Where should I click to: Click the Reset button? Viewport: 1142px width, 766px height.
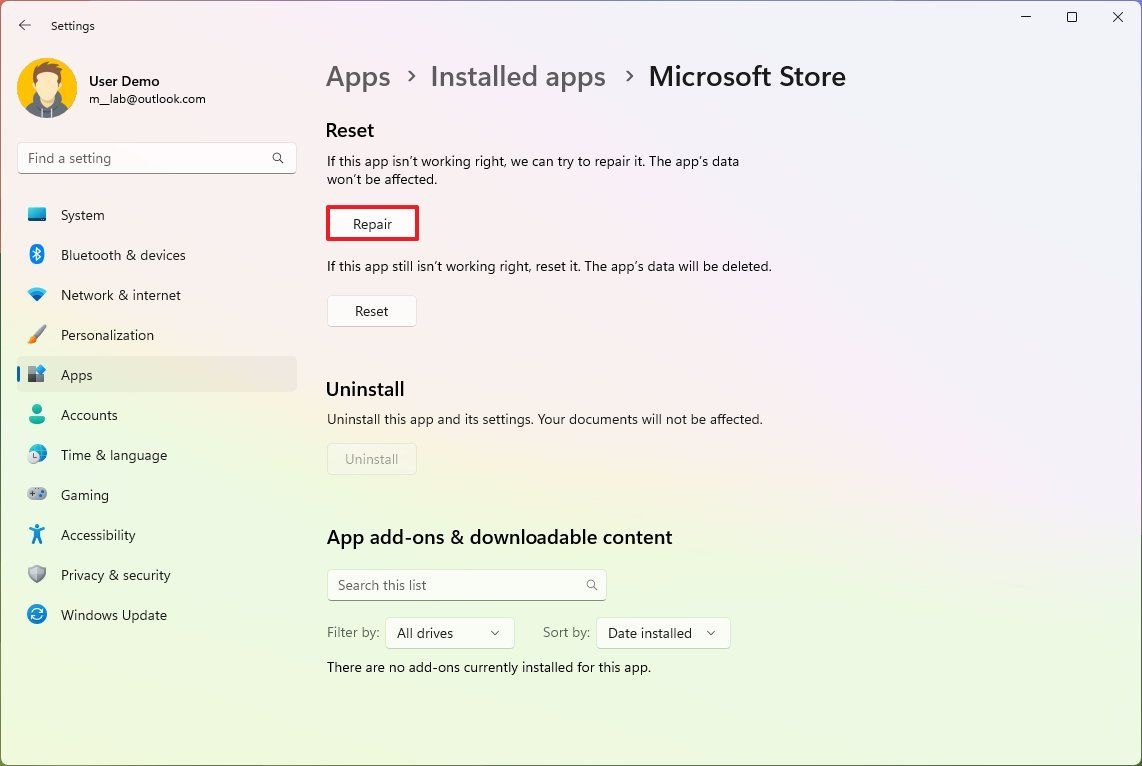(x=371, y=311)
